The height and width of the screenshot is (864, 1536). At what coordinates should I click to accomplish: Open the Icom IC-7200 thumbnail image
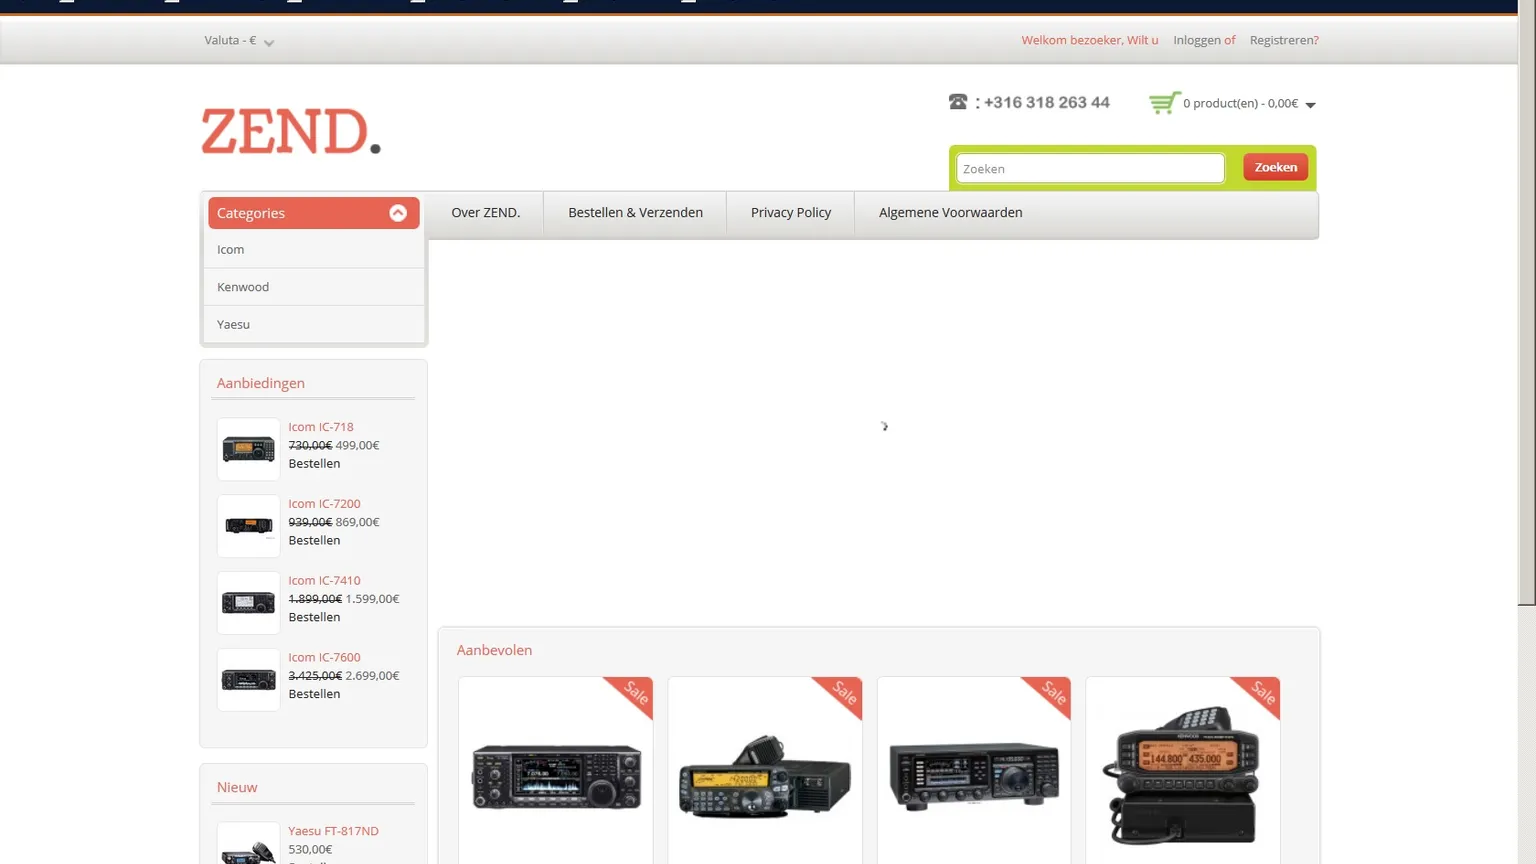[x=248, y=526]
